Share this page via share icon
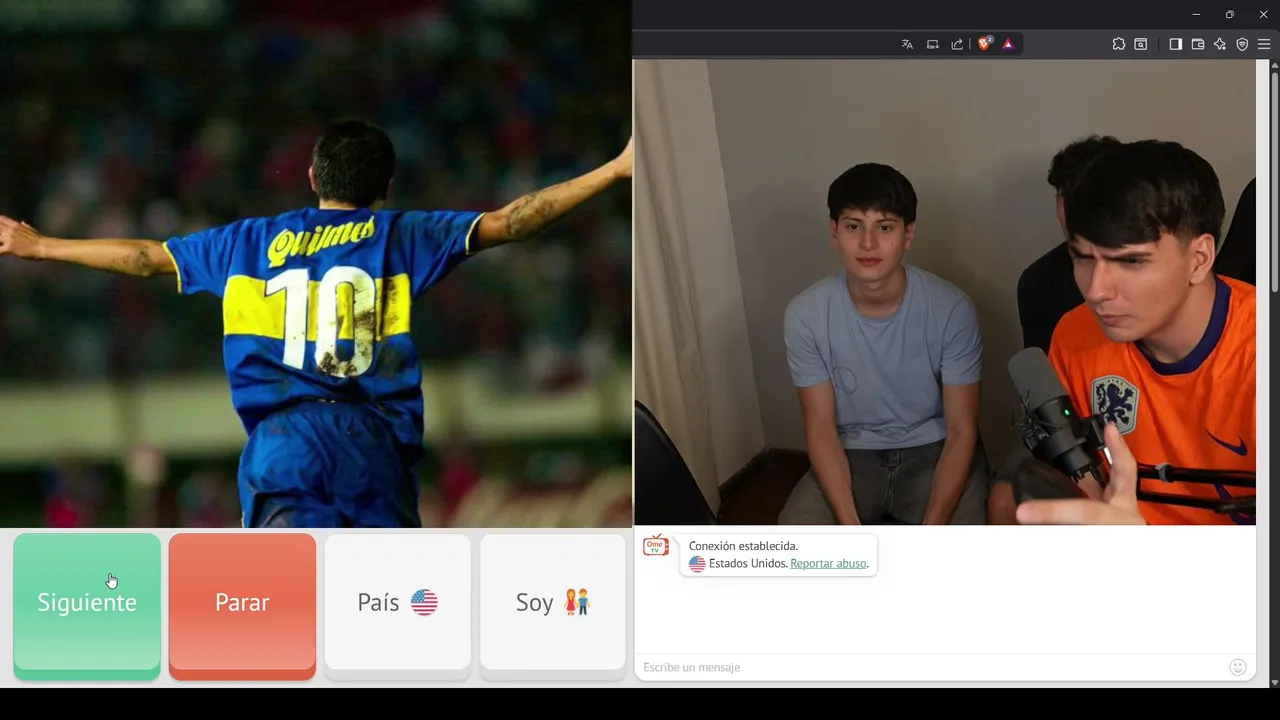1280x720 pixels. [957, 44]
